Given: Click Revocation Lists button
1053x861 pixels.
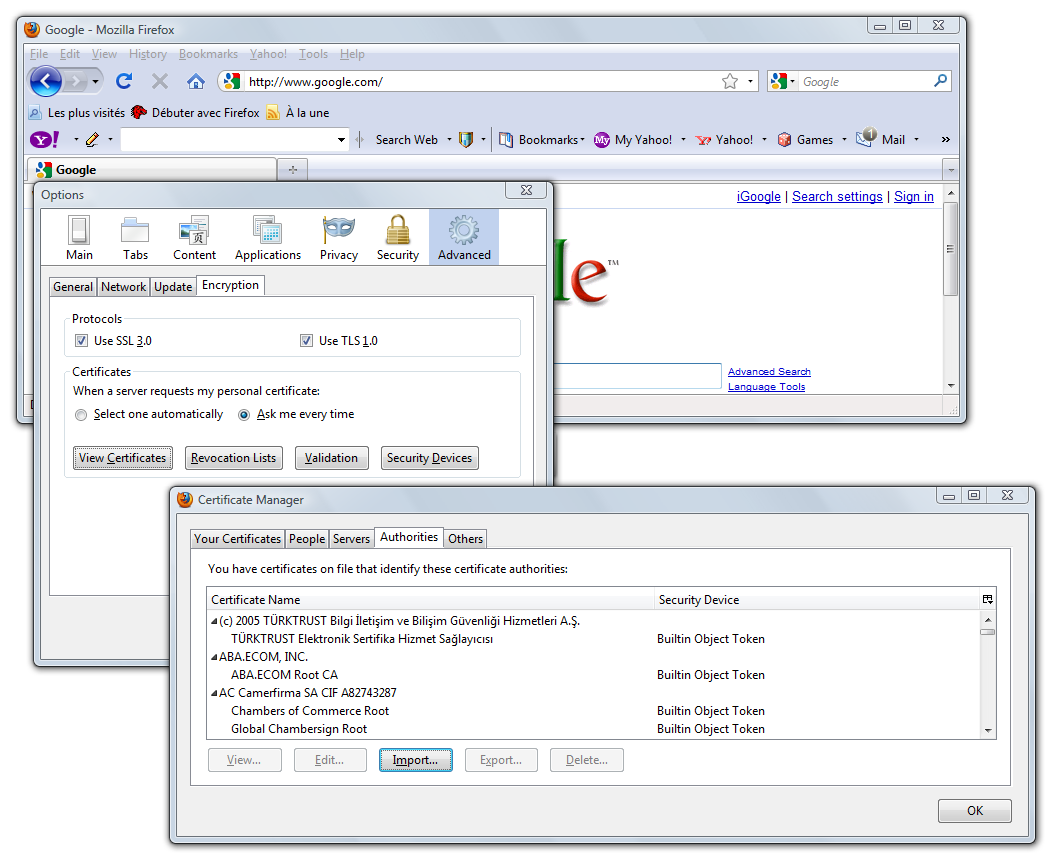Looking at the screenshot, I should coord(234,458).
